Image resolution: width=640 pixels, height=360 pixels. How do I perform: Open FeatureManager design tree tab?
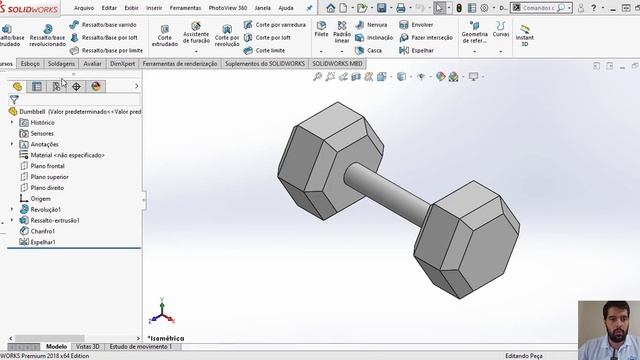coord(17,87)
